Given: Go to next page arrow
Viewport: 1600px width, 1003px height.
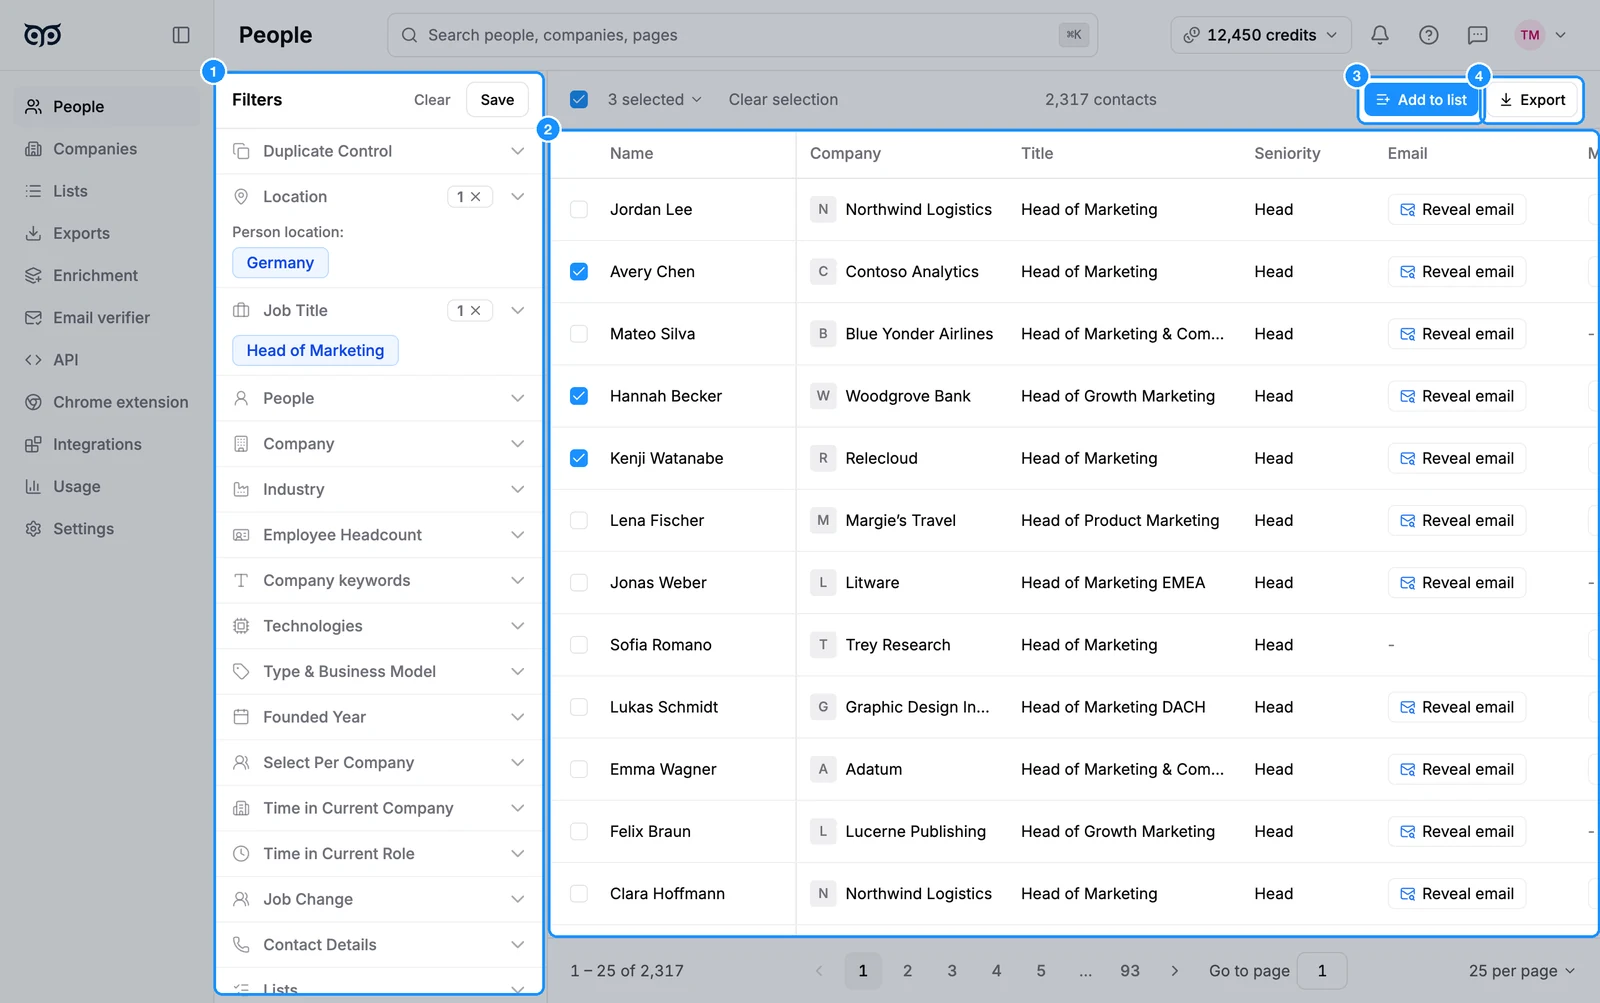Looking at the screenshot, I should point(1174,971).
